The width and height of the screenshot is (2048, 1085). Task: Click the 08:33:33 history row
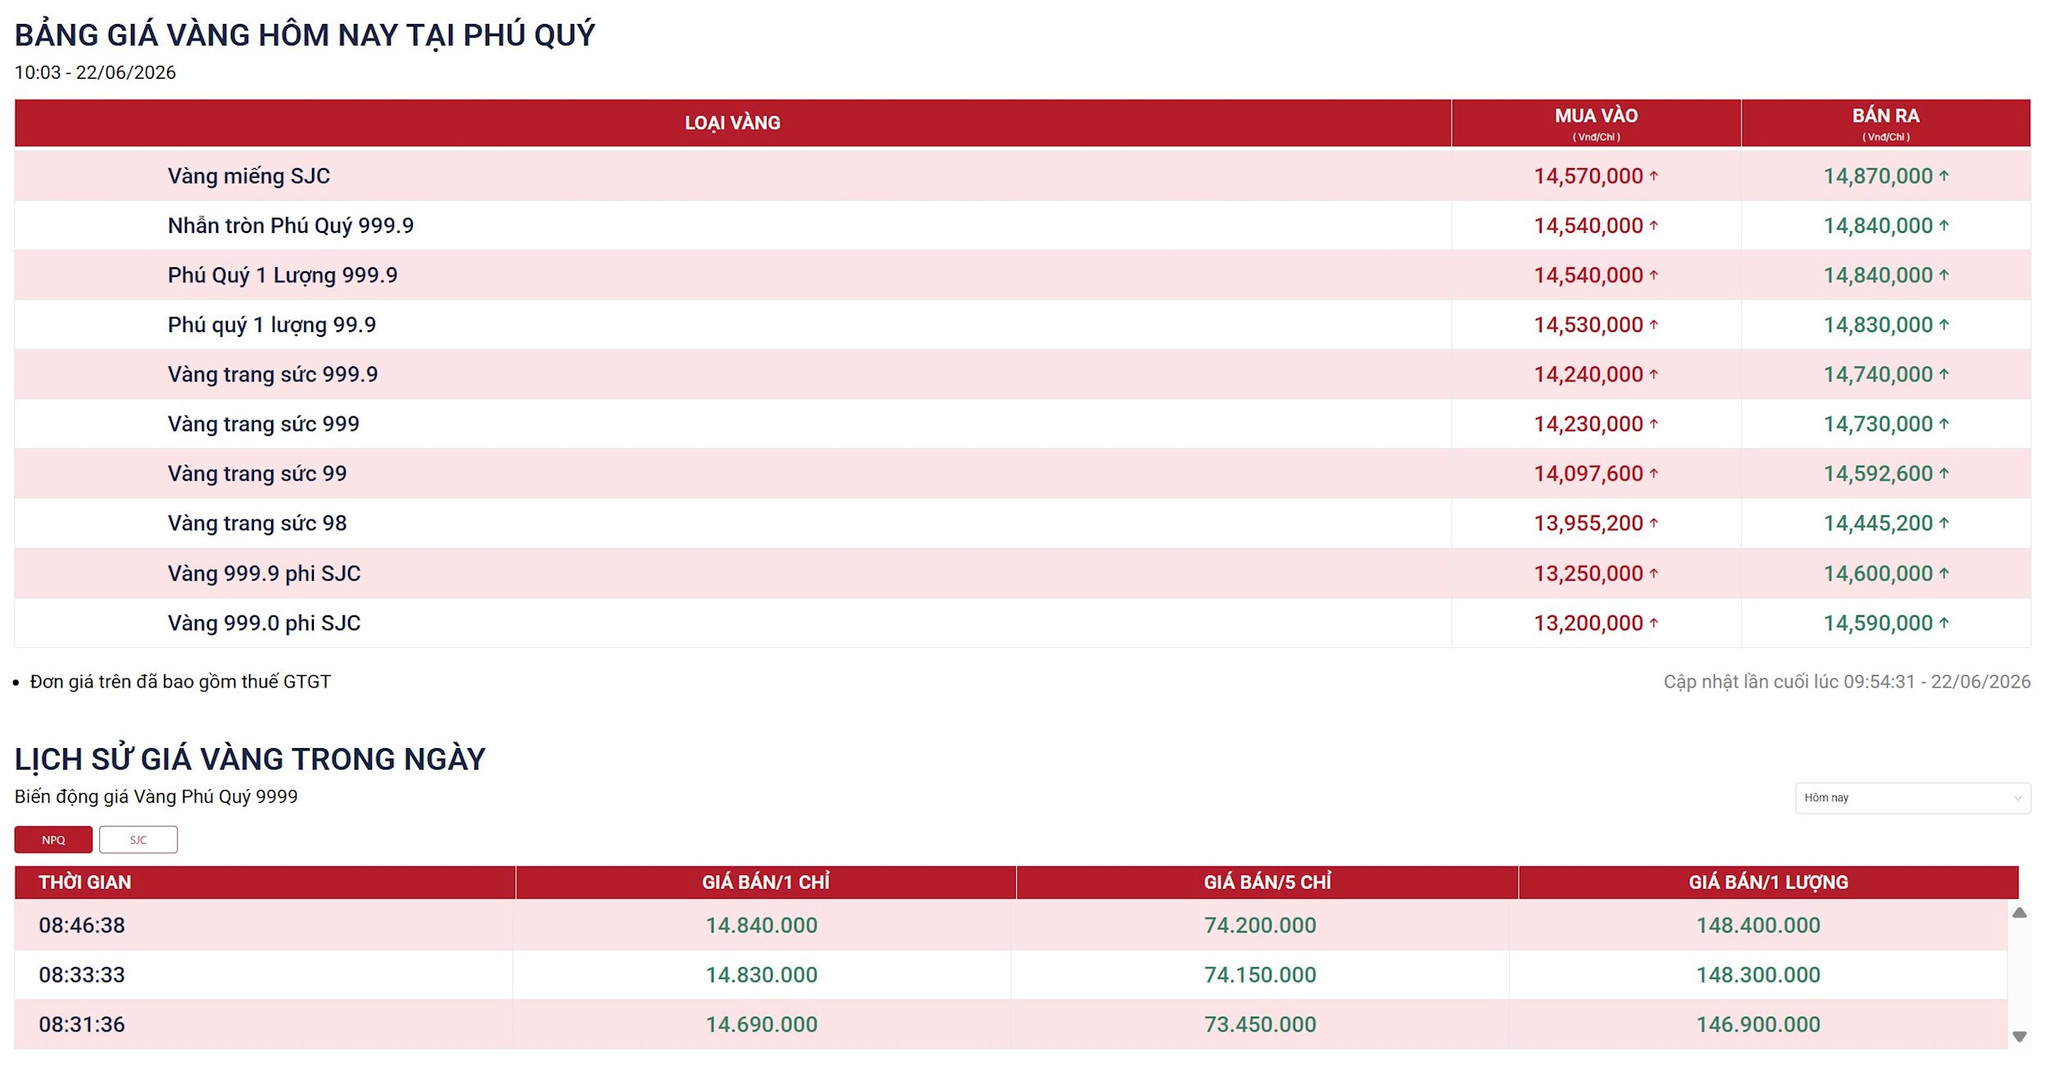1010,975
